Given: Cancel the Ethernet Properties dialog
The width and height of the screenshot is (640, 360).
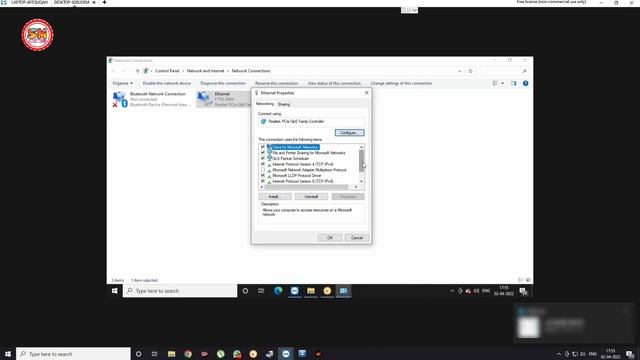Looking at the screenshot, I should click(357, 238).
